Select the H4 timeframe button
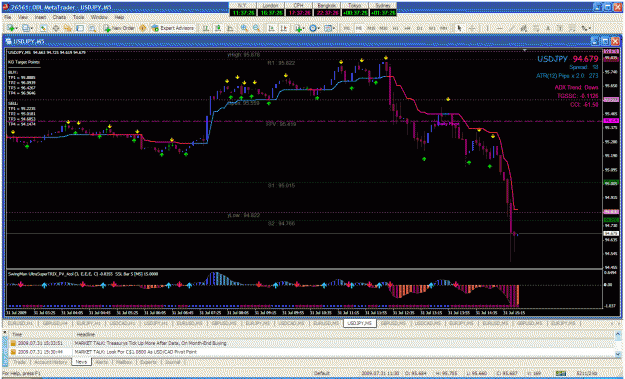625x379 pixels. click(x=407, y=28)
